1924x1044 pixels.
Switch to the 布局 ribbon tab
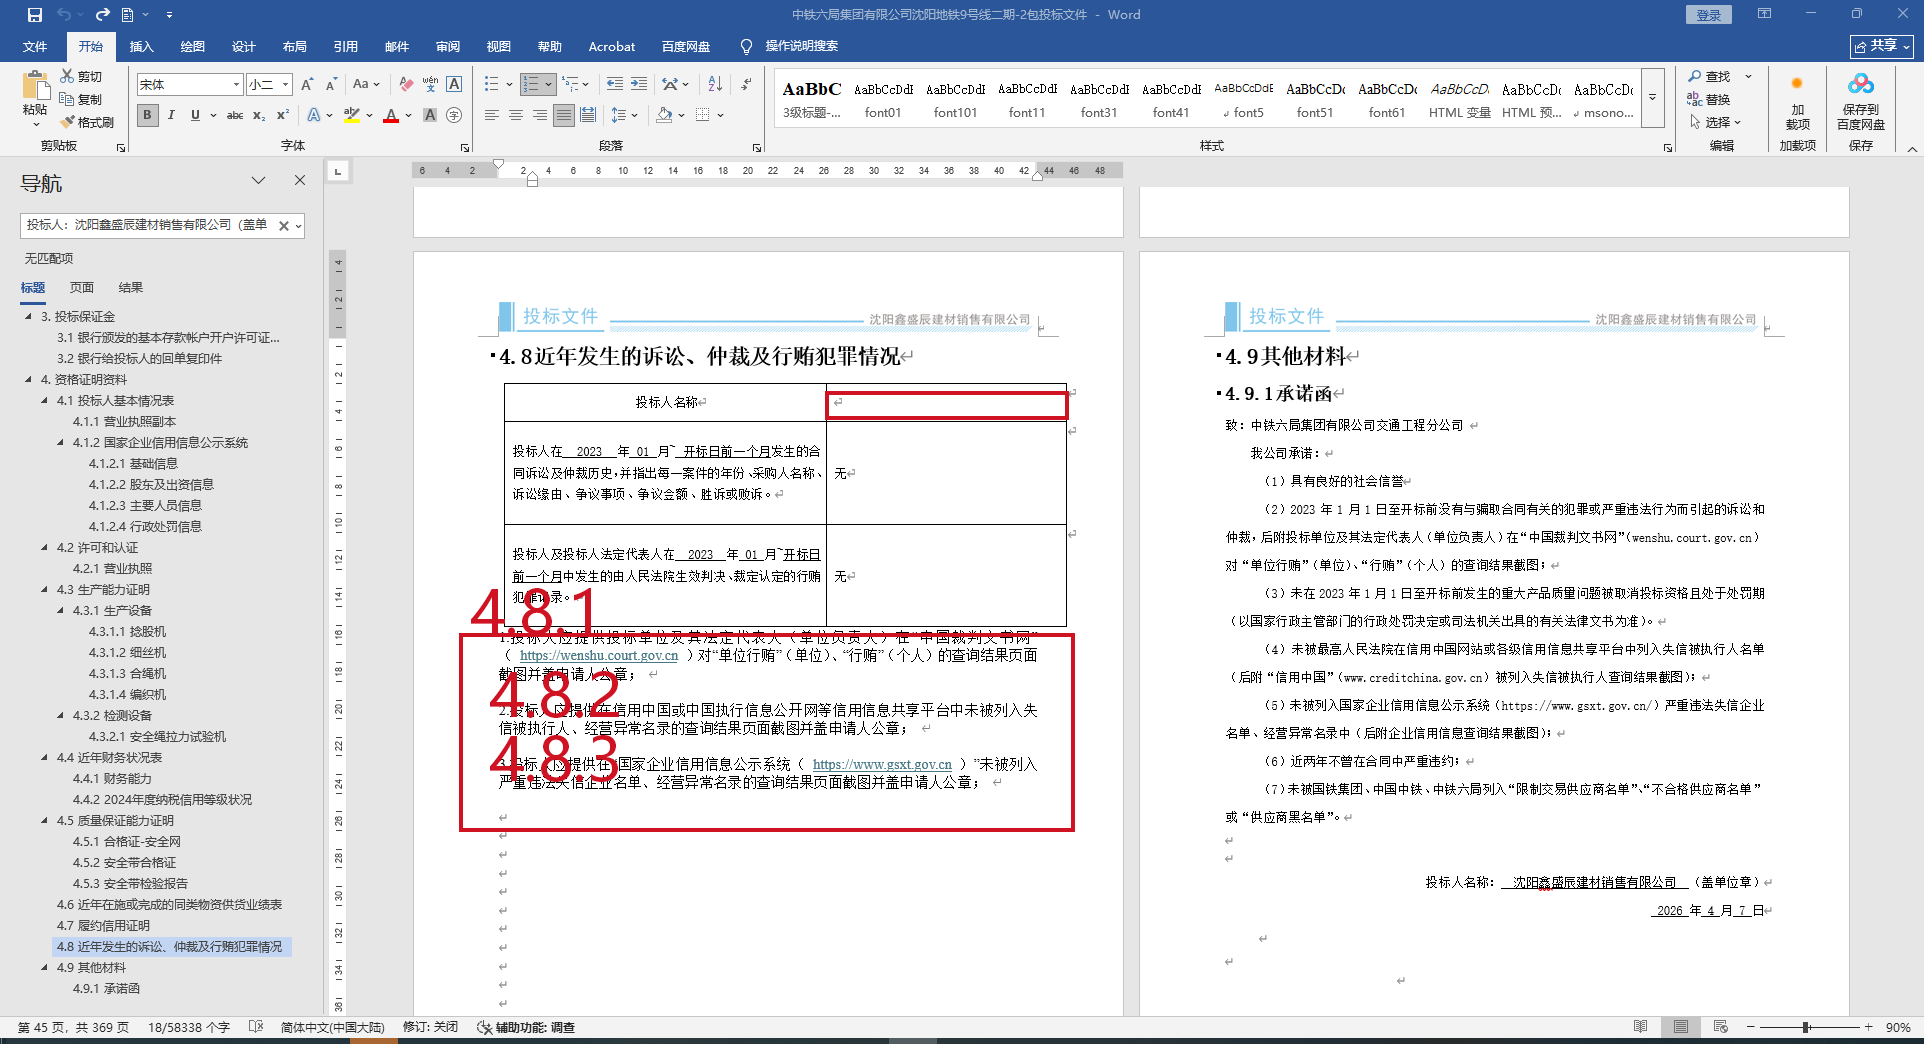pos(294,46)
